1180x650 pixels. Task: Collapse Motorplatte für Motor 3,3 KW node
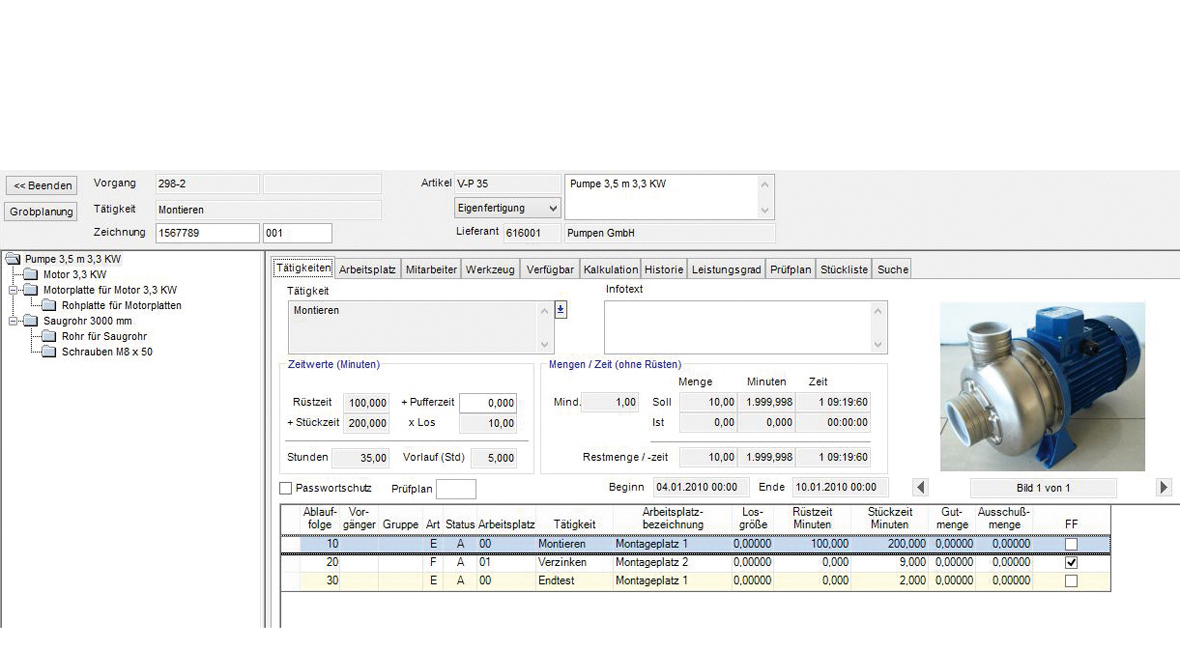pyautogui.click(x=13, y=290)
